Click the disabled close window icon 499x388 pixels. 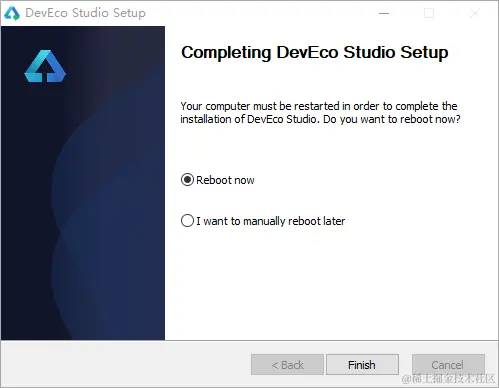[475, 13]
